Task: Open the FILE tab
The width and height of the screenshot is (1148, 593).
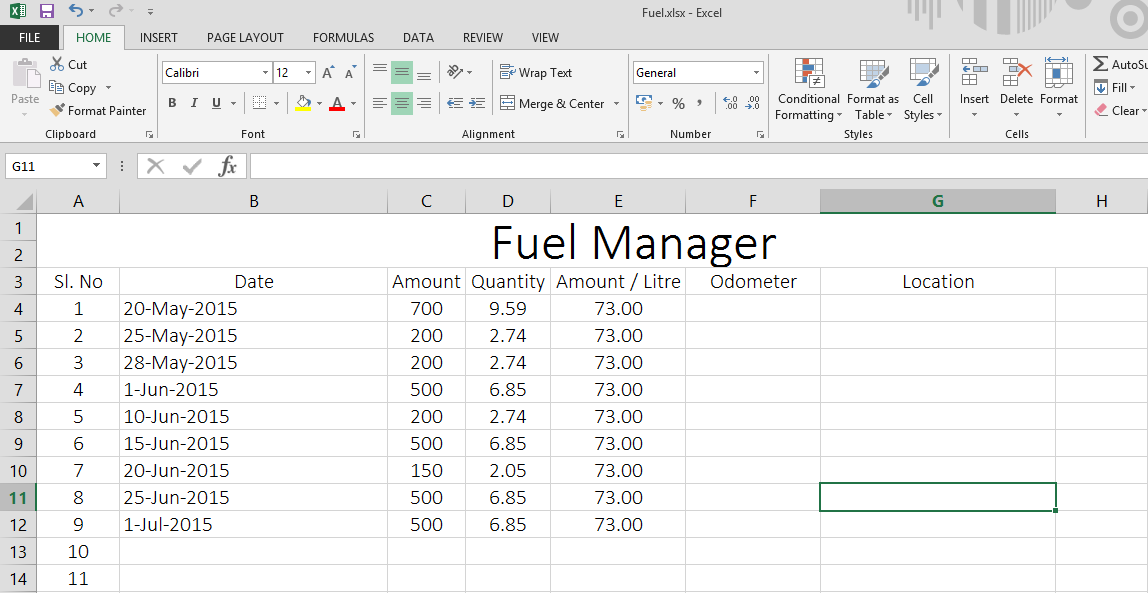Action: pyautogui.click(x=30, y=37)
